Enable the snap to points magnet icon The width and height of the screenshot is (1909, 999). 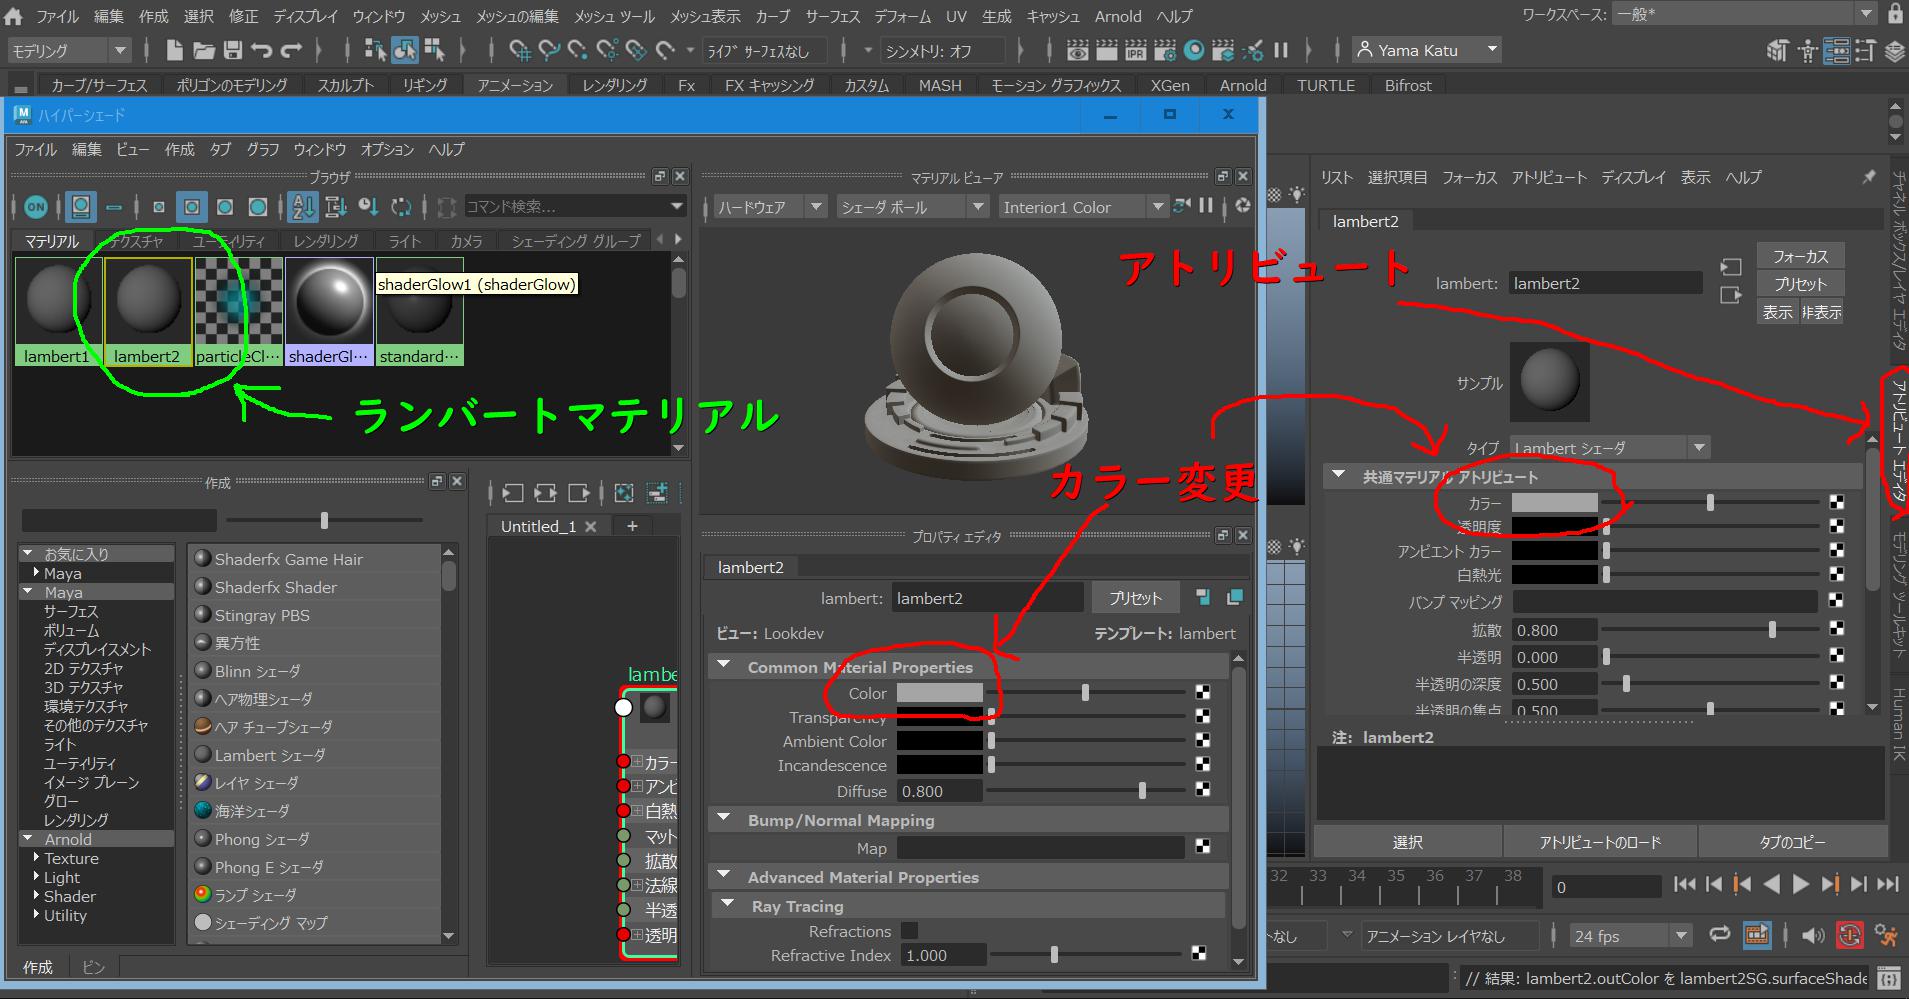tap(578, 50)
